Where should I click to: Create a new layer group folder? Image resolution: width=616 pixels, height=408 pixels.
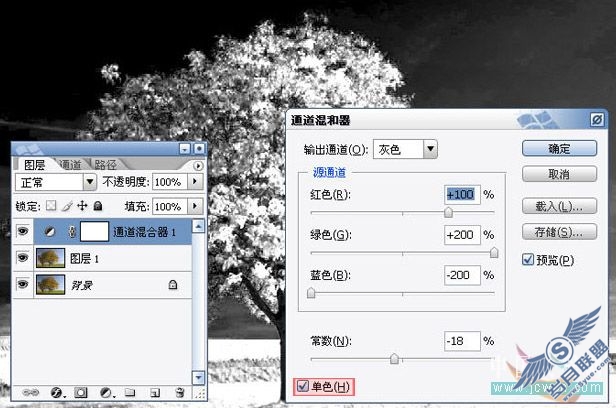[x=130, y=392]
